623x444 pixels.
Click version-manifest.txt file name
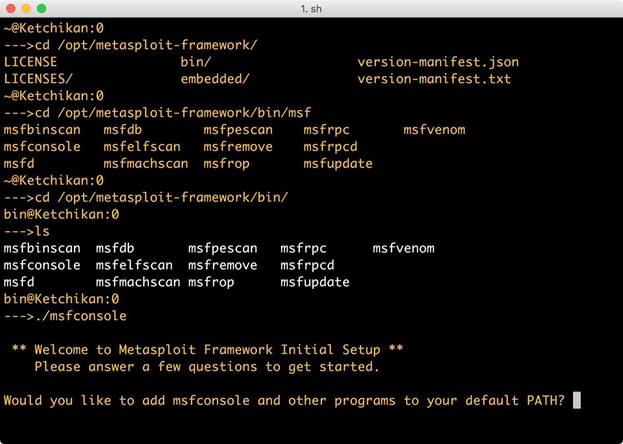pos(434,79)
